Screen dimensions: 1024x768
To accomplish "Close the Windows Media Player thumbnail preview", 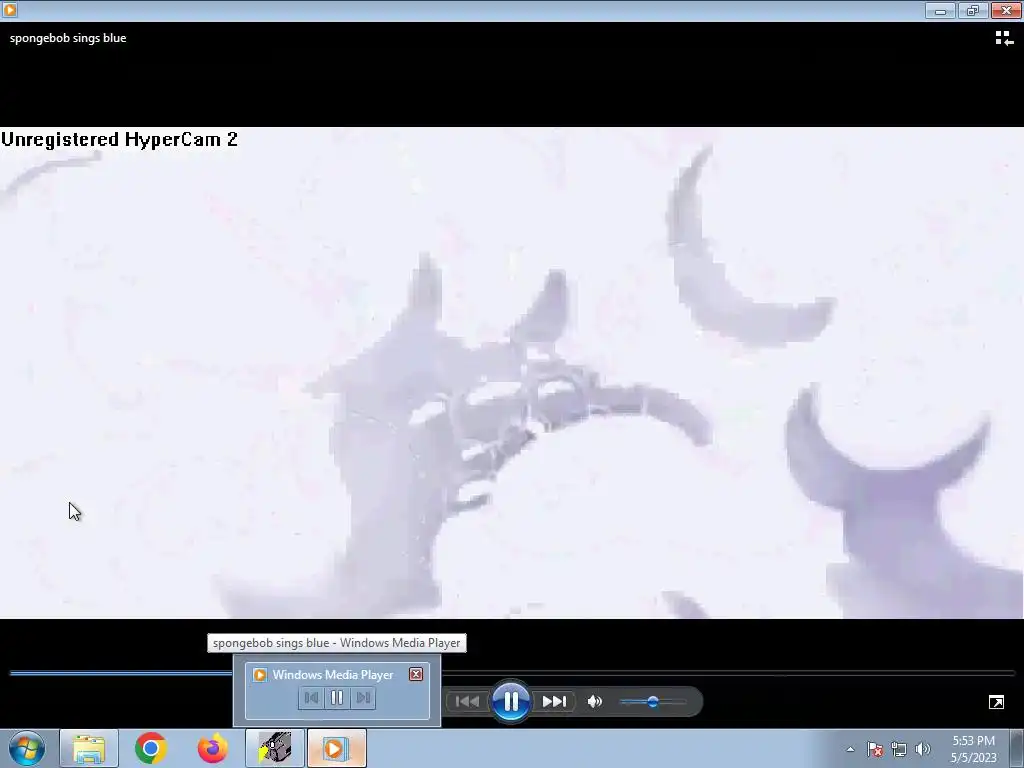I will [416, 674].
